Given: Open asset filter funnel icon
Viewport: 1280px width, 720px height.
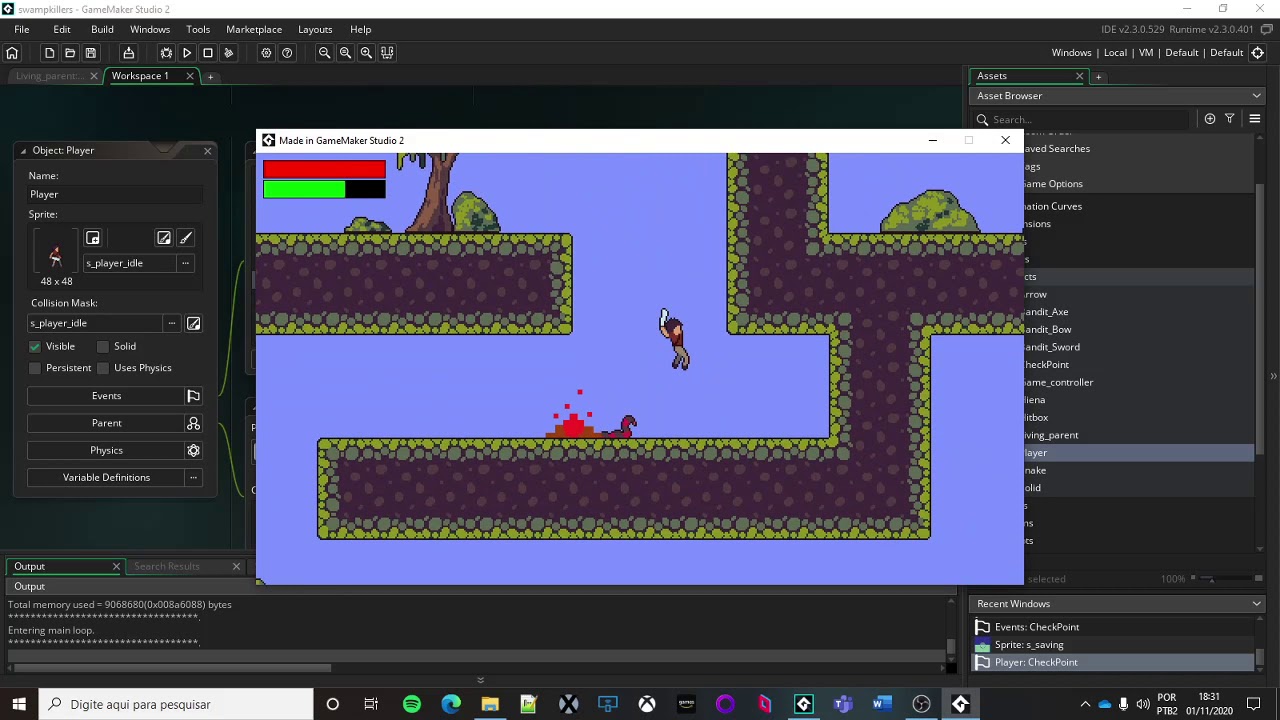Looking at the screenshot, I should (x=1230, y=119).
